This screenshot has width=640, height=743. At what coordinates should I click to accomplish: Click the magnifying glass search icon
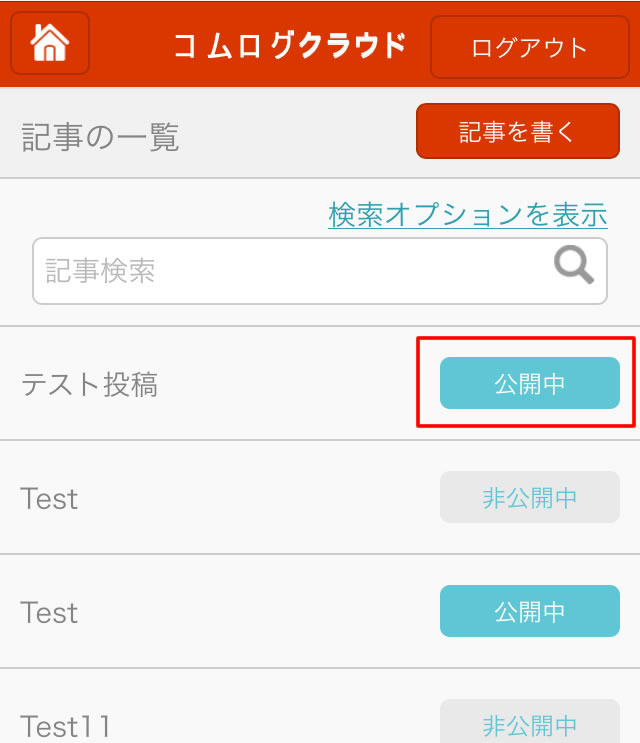tap(574, 266)
